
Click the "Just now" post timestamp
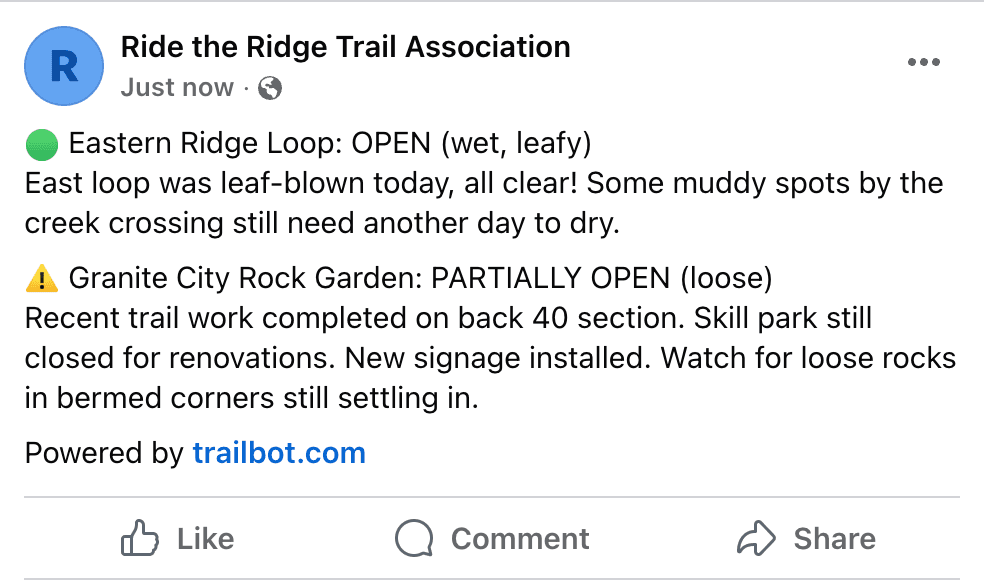(x=177, y=88)
